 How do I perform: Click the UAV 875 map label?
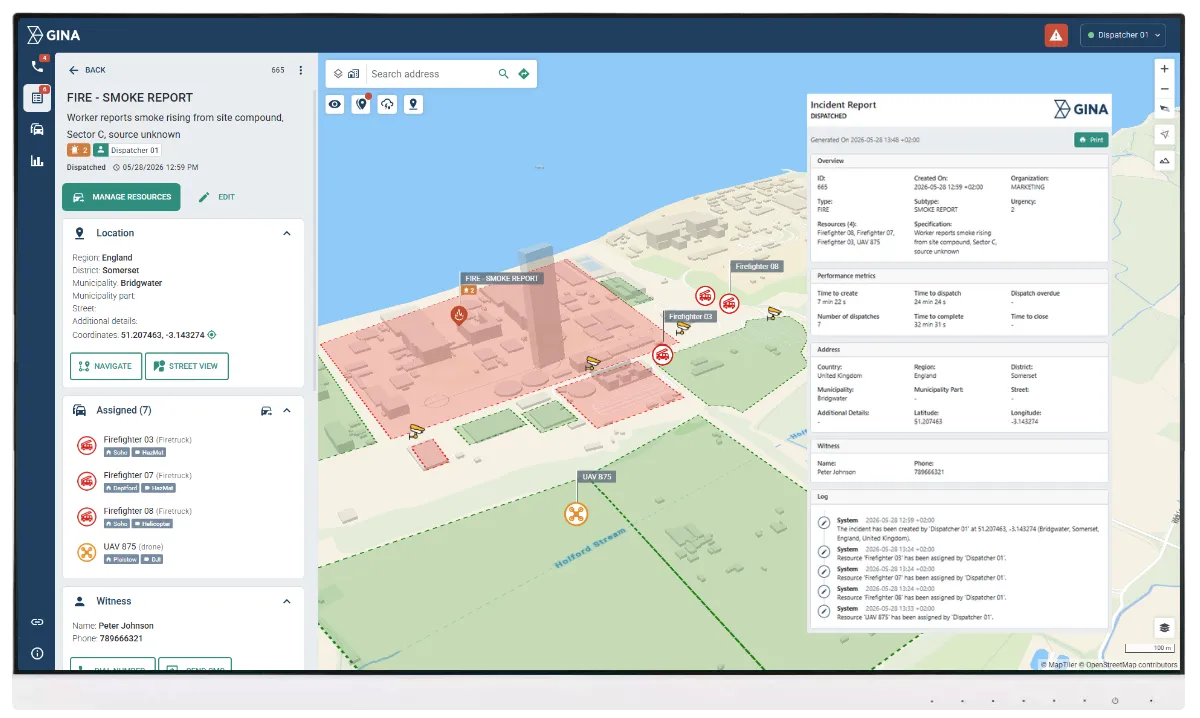tap(597, 477)
